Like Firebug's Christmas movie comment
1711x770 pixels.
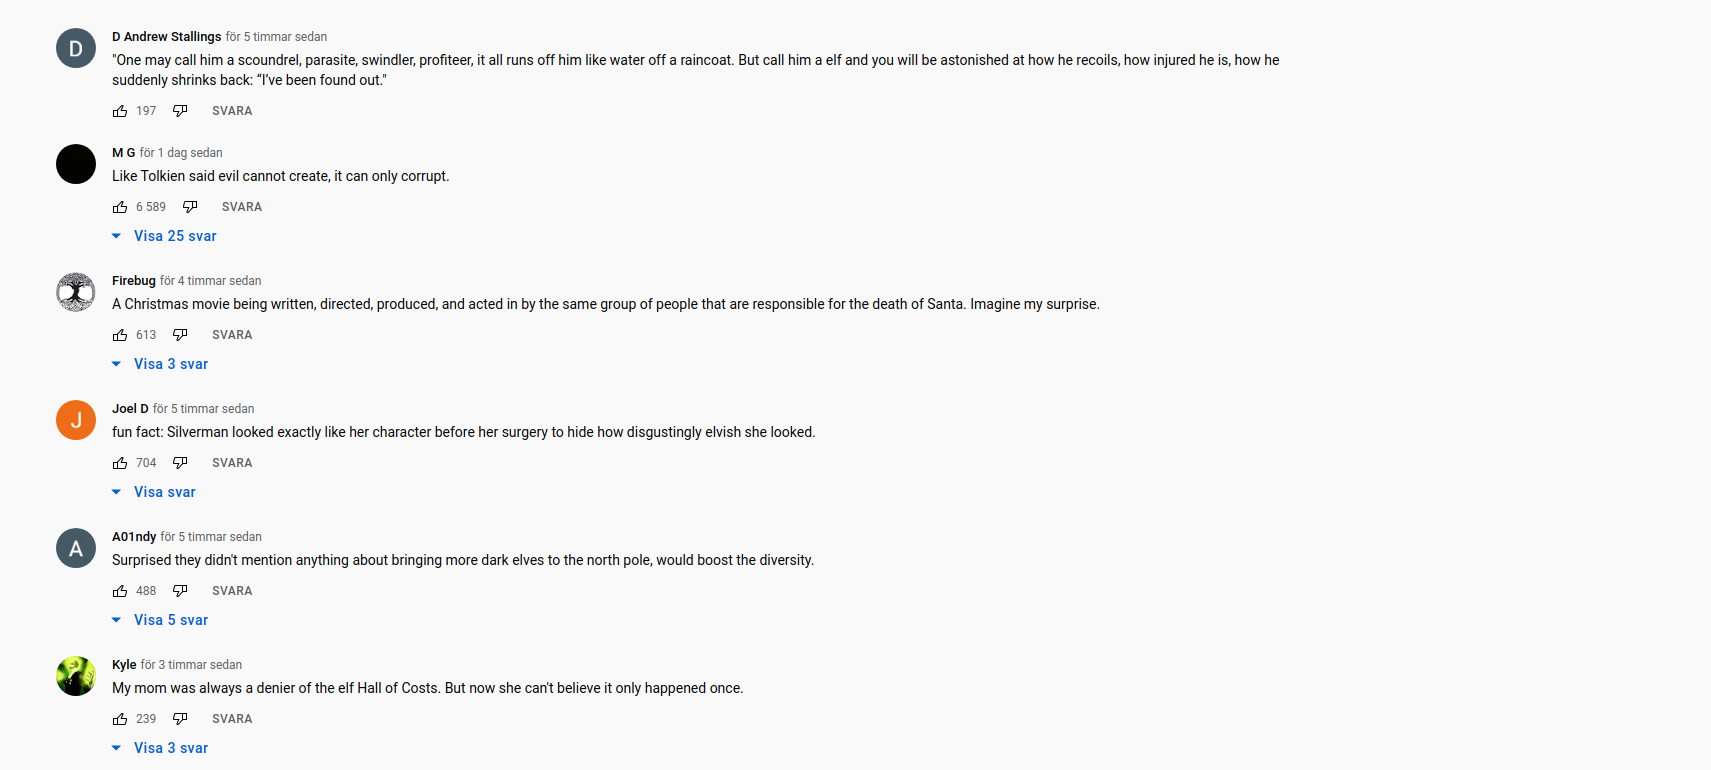click(120, 335)
